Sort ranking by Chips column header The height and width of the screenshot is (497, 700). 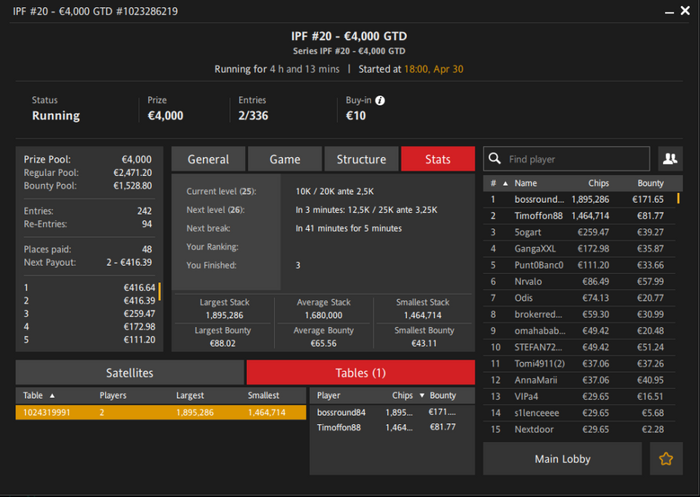[598, 183]
